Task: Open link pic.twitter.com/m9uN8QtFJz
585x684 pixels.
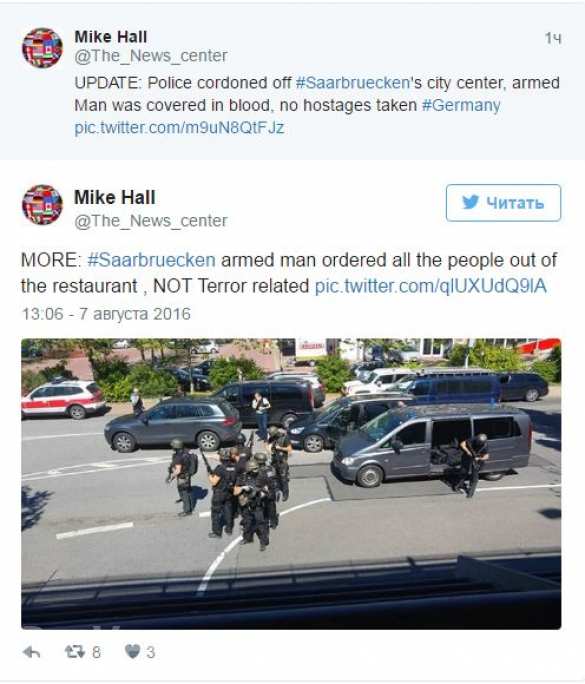Action: 179,128
